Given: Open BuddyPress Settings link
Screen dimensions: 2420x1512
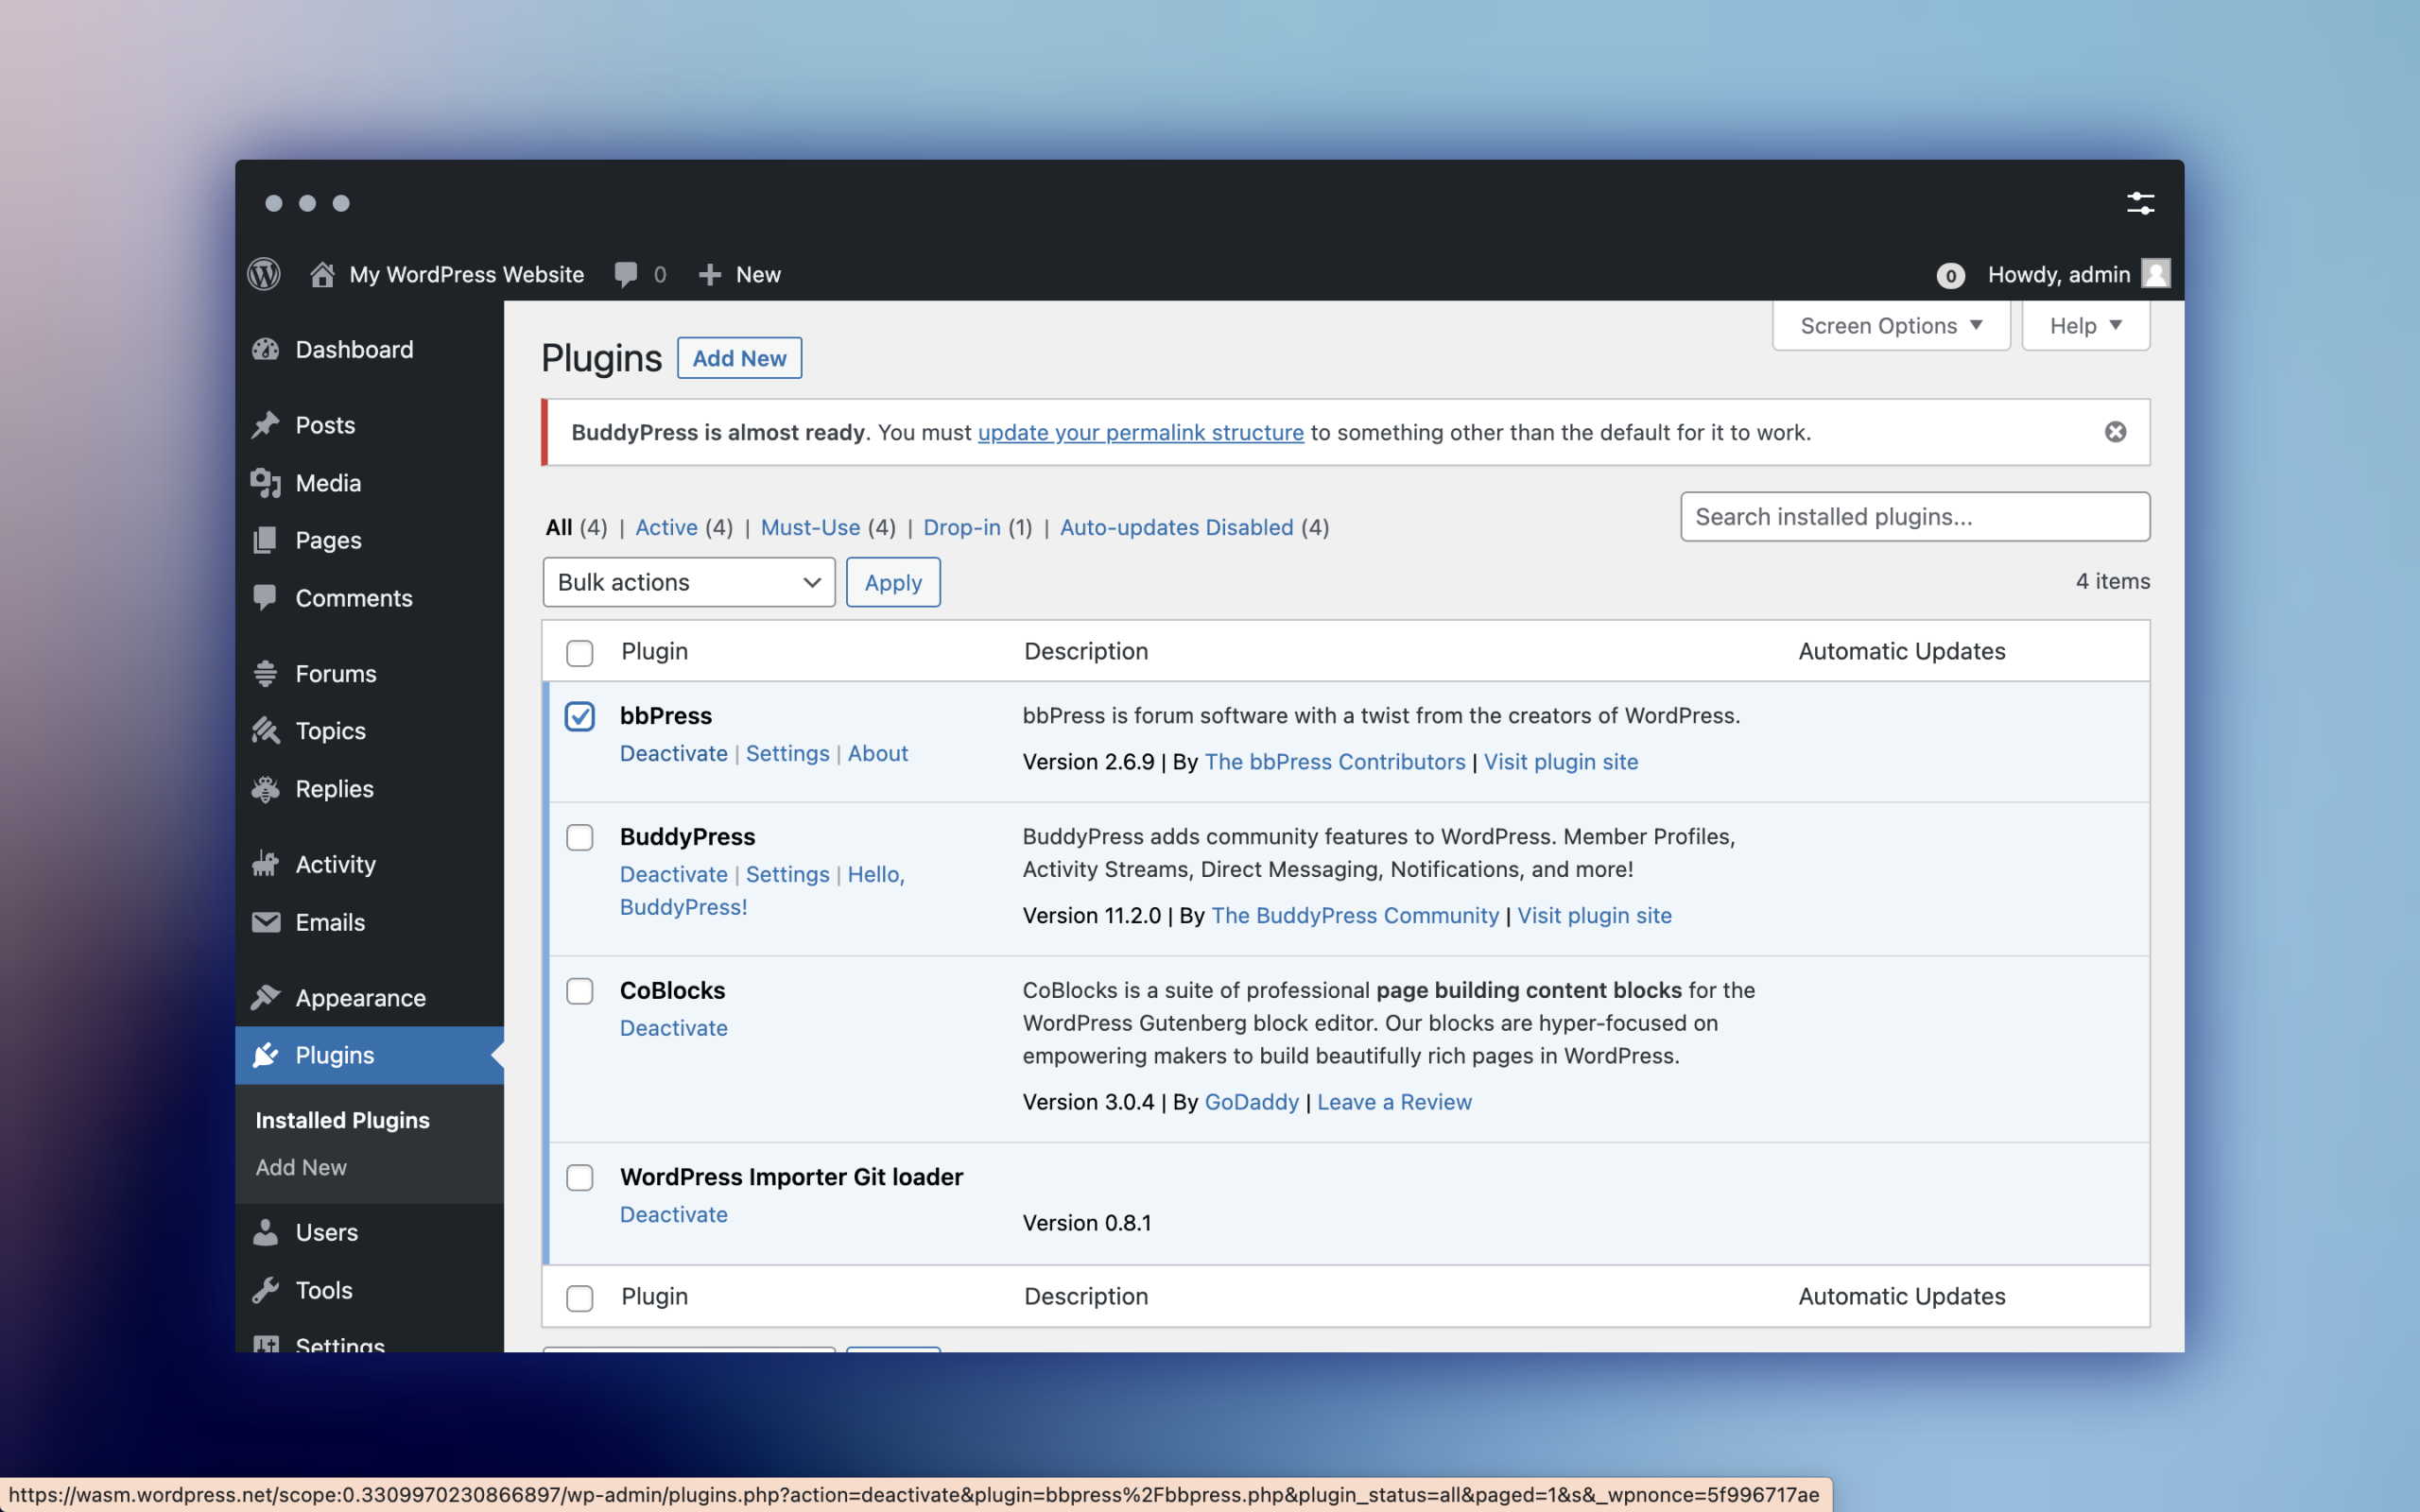Looking at the screenshot, I should [788, 874].
